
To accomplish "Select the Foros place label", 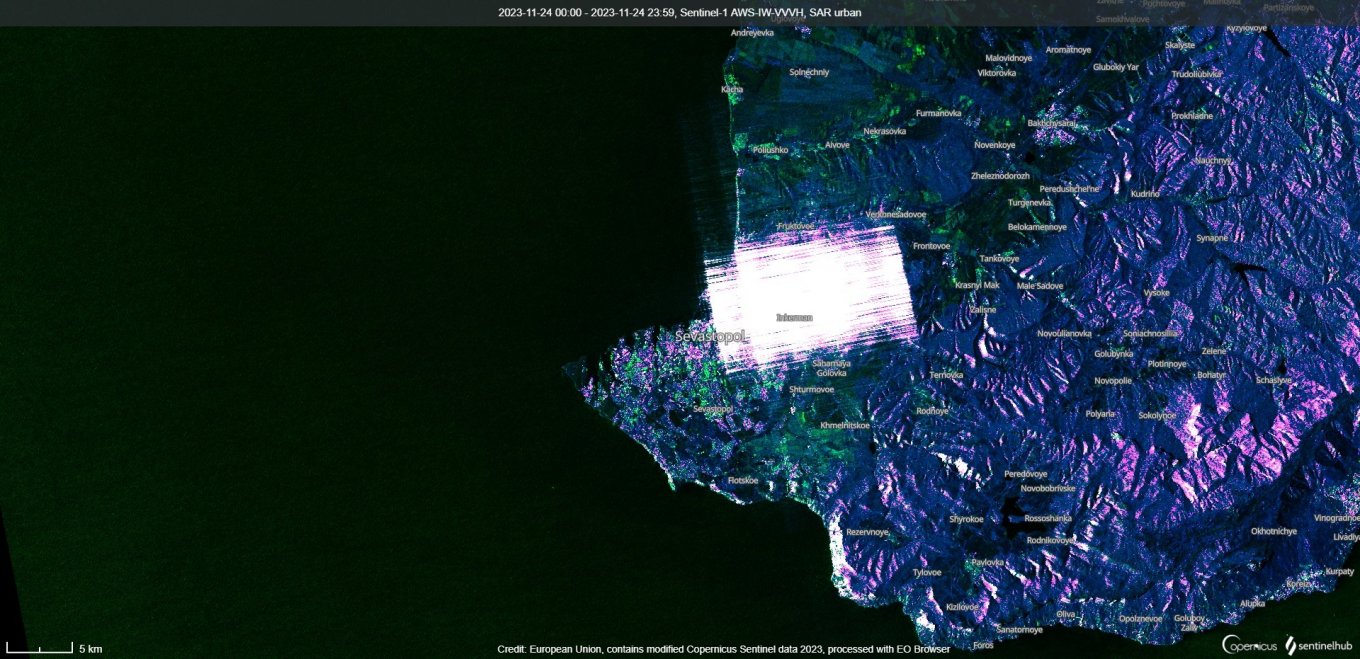I will (982, 645).
